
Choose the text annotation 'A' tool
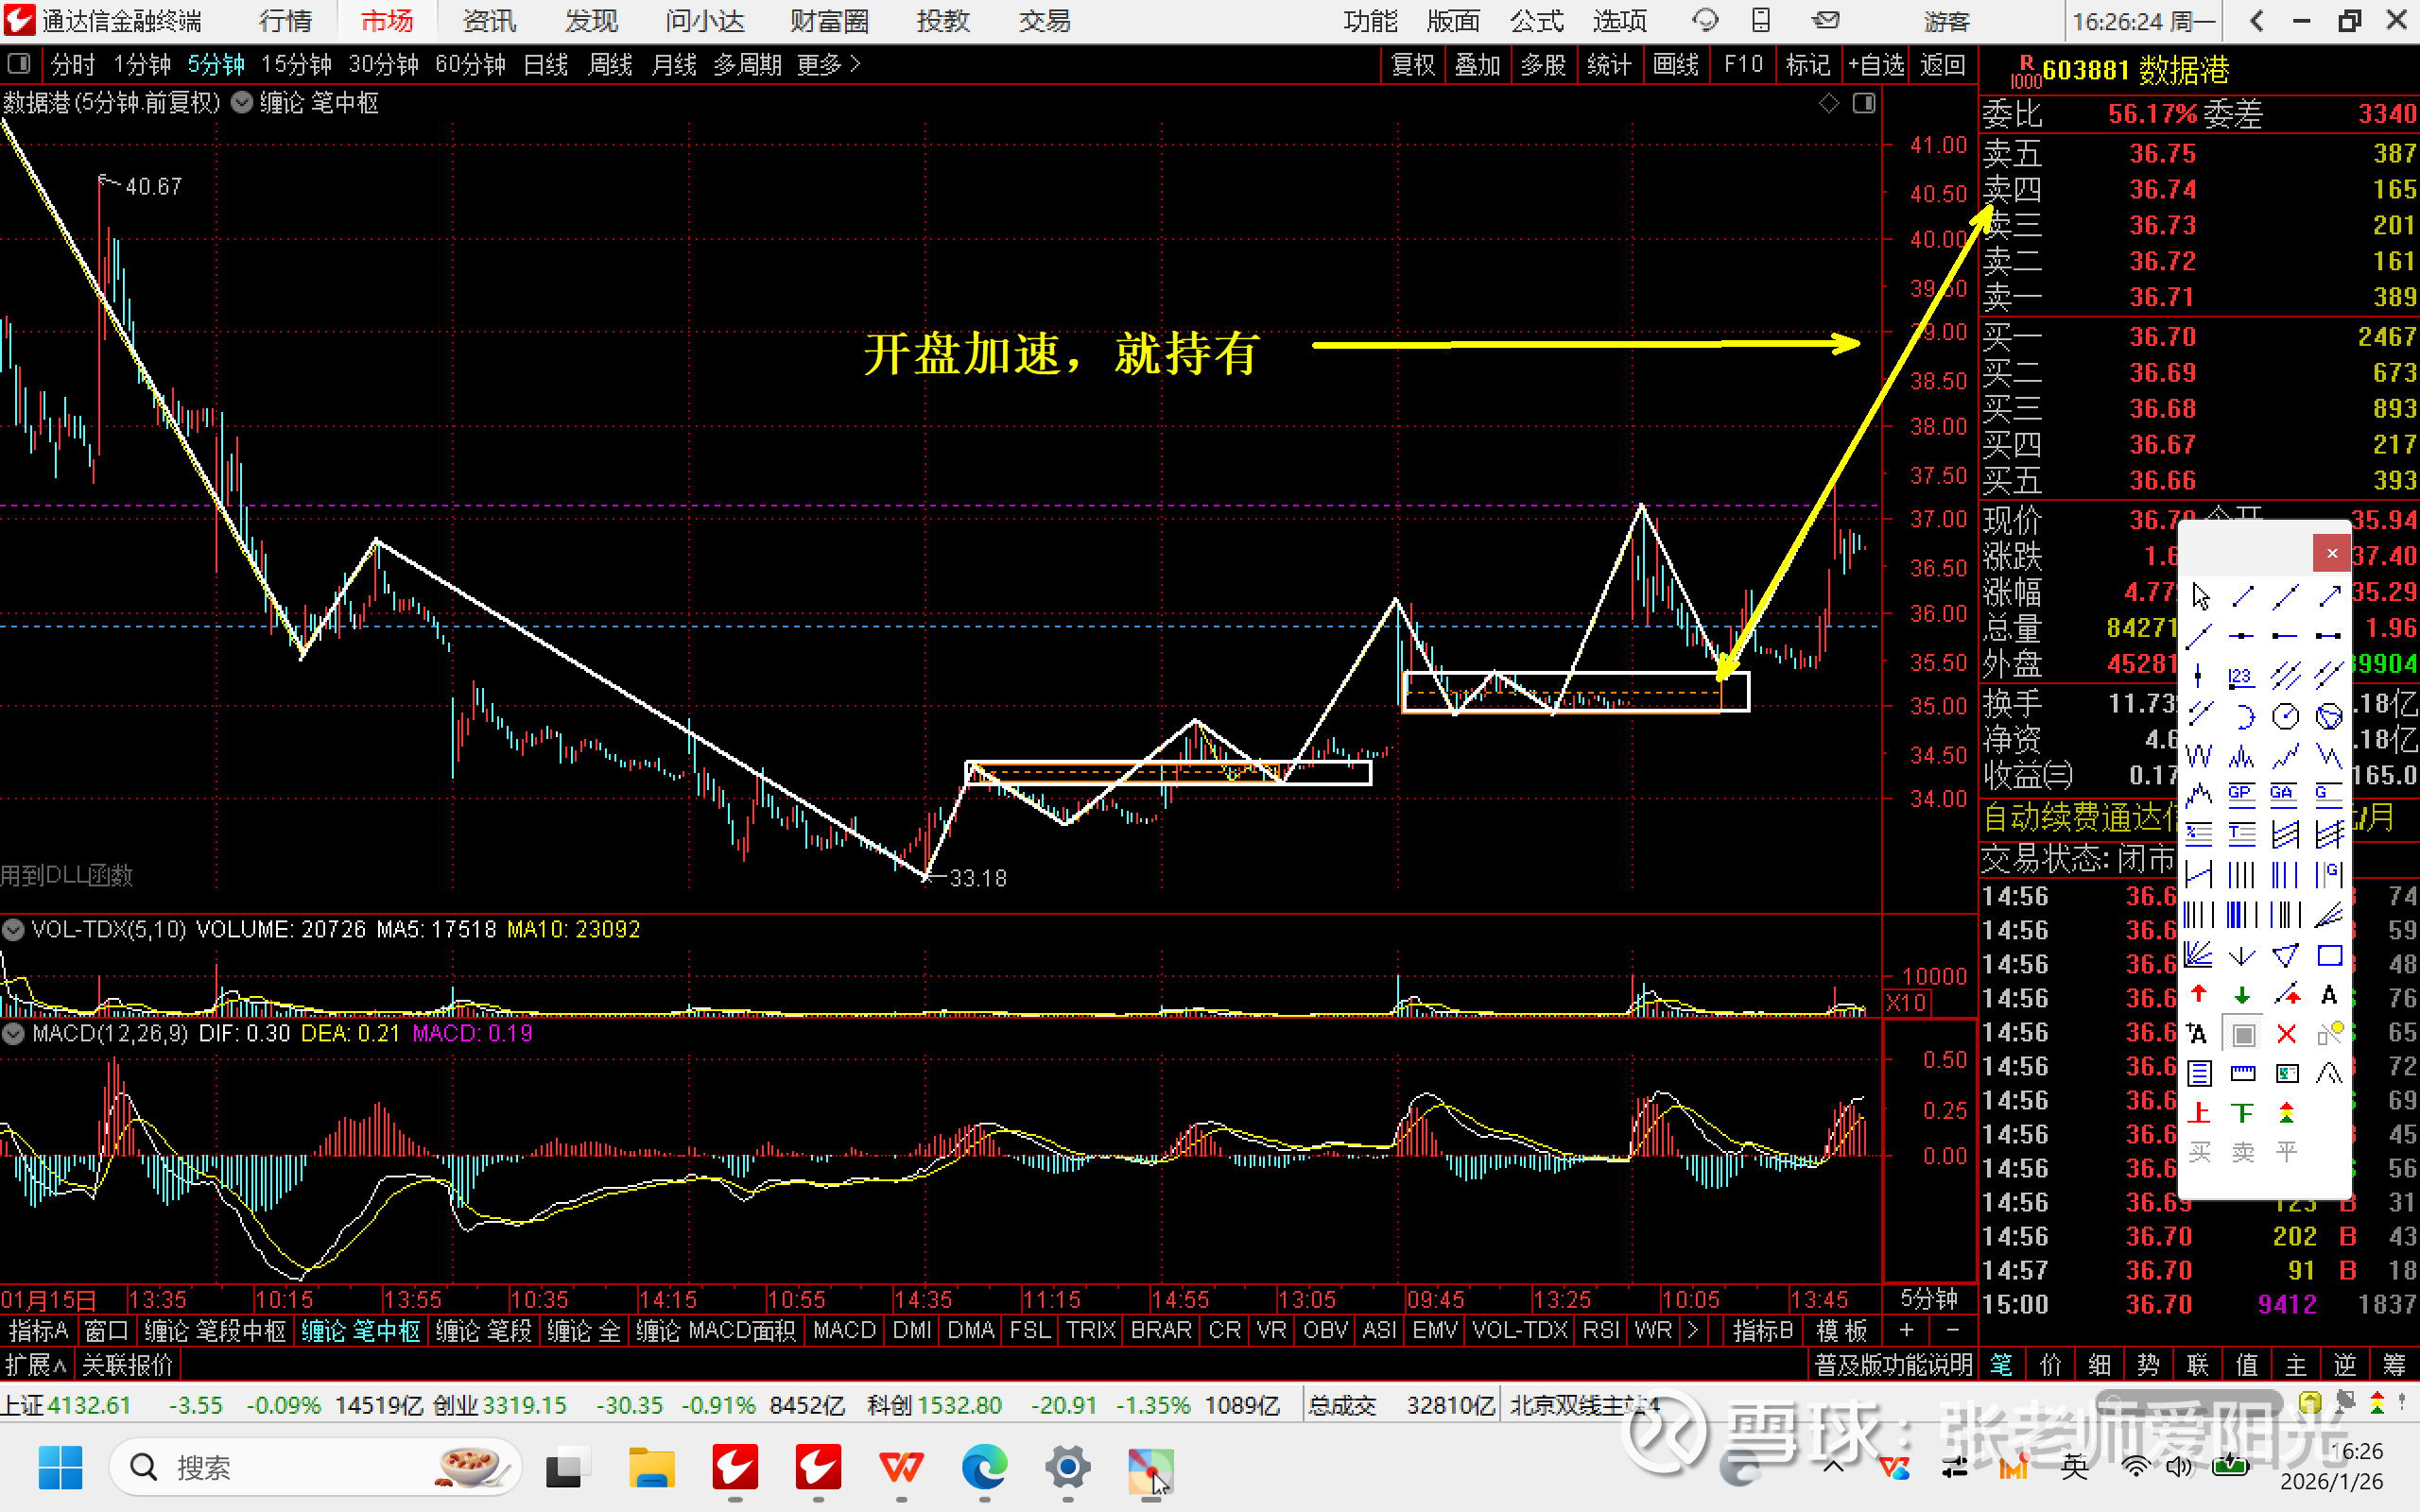pyautogui.click(x=2329, y=995)
